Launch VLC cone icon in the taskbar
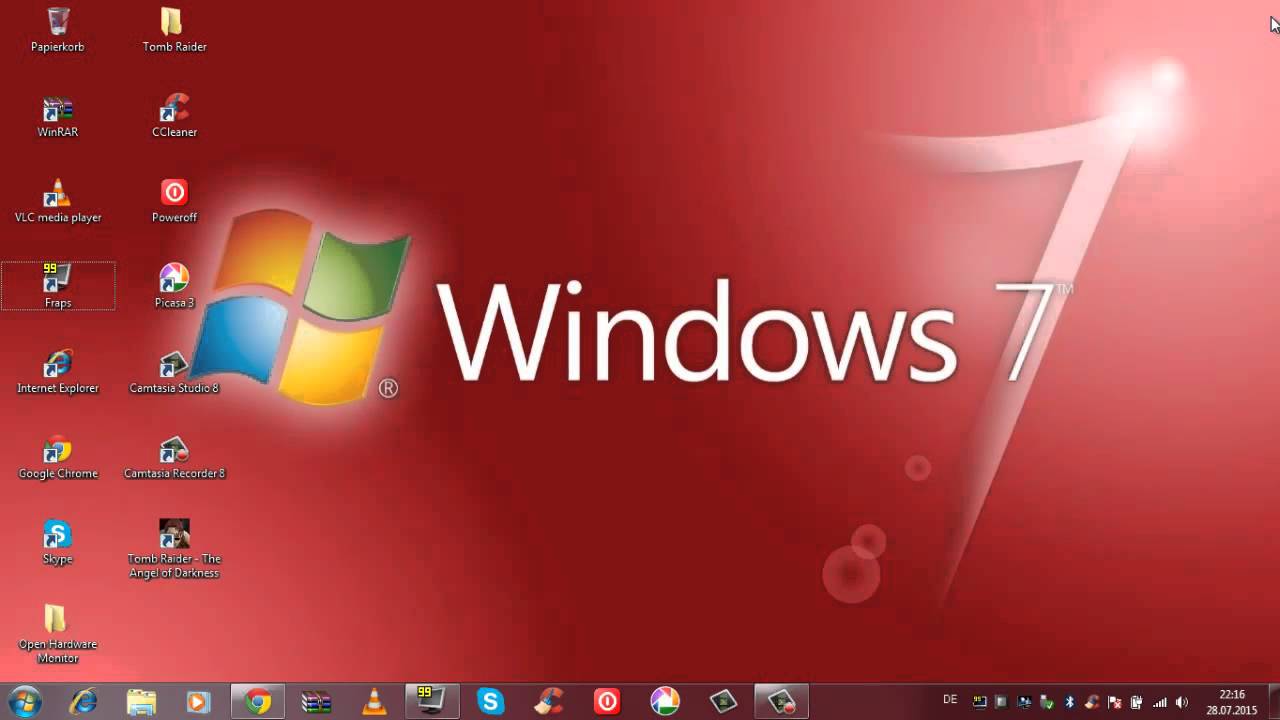 point(374,702)
